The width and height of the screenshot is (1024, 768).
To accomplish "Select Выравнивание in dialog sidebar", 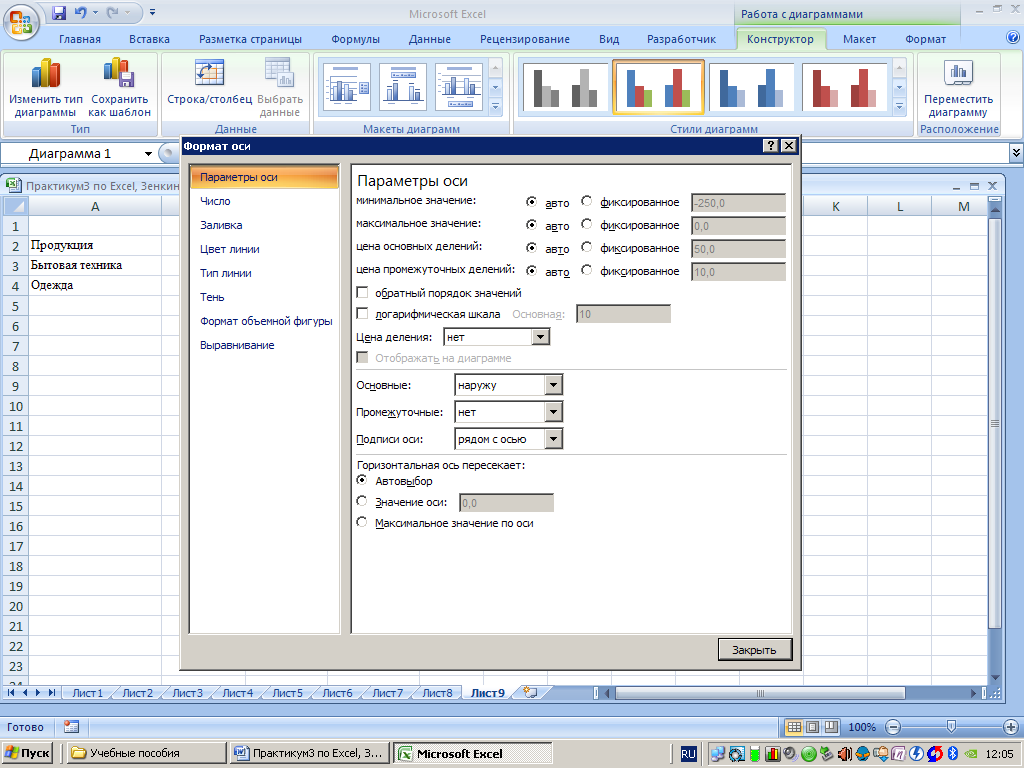I will (x=237, y=345).
